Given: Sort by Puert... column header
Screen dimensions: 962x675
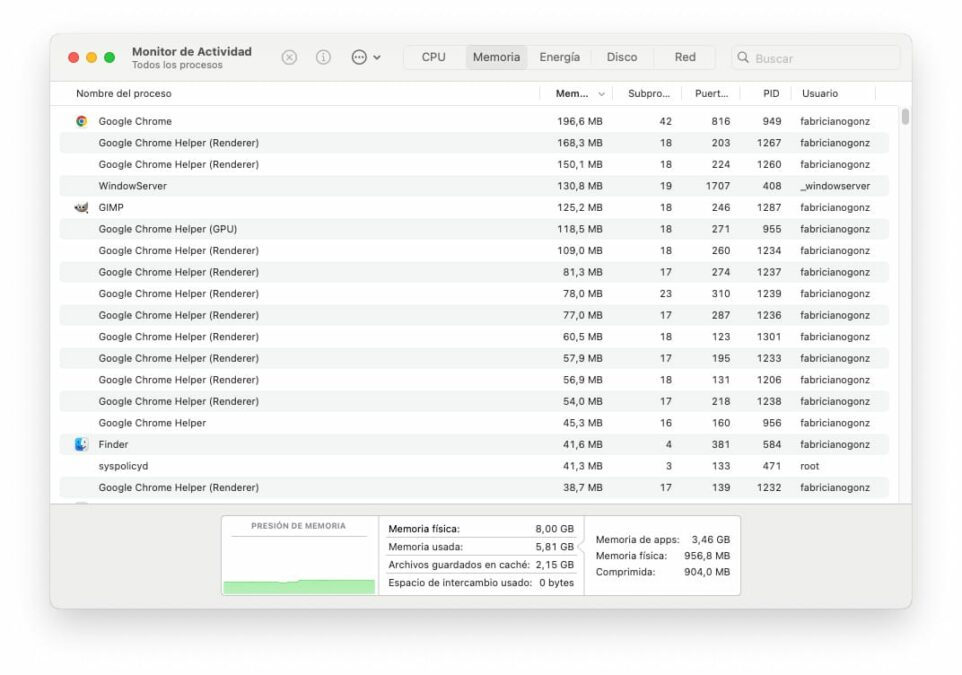Looking at the screenshot, I should (x=711, y=93).
